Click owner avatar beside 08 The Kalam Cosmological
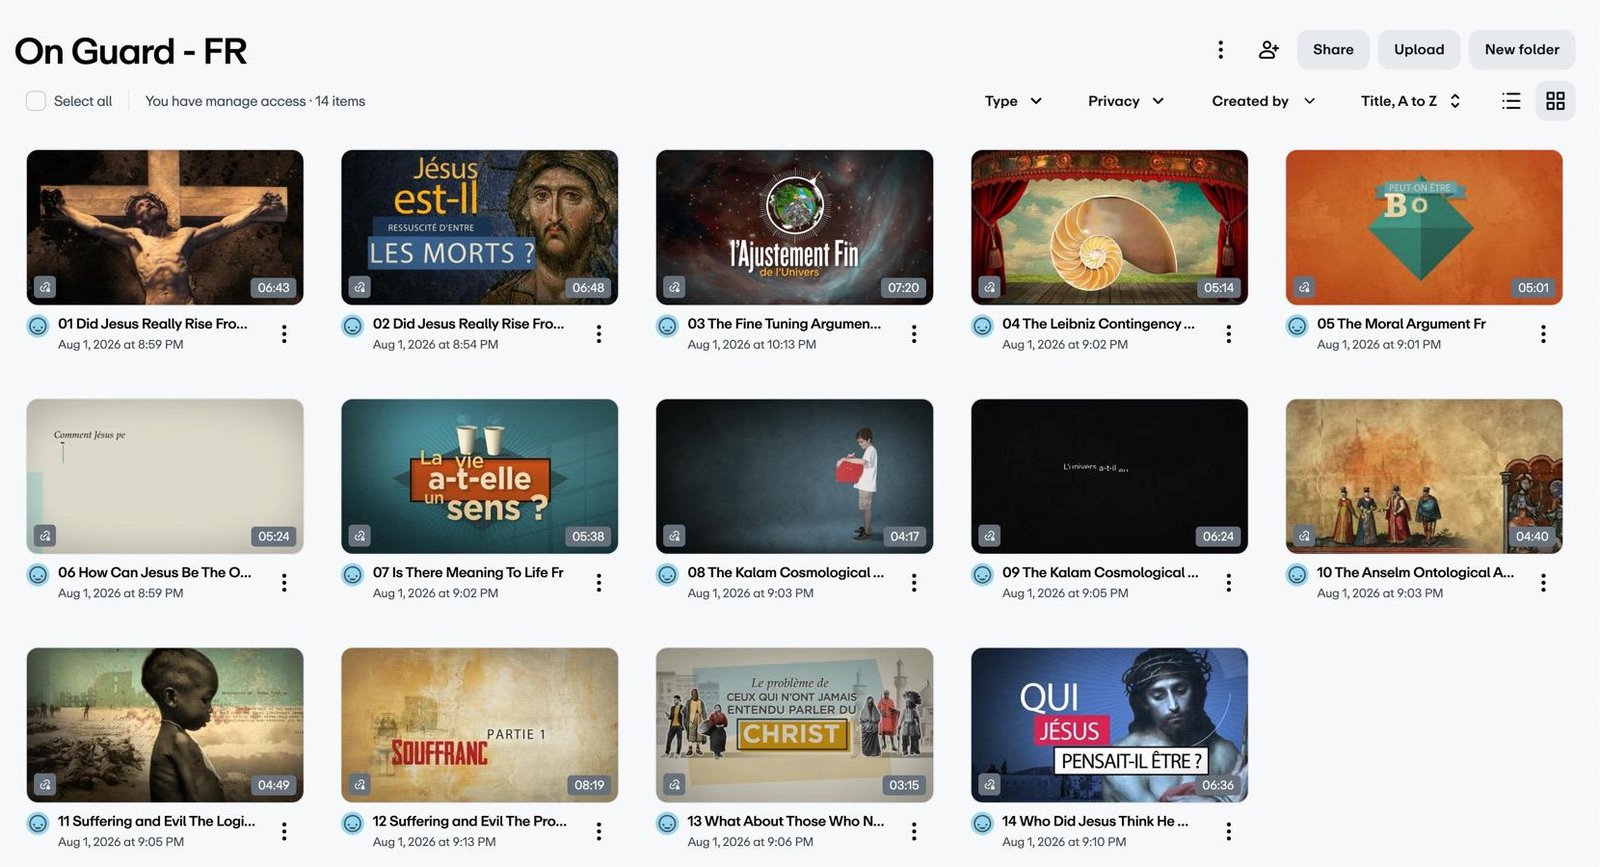1600x867 pixels. [667, 575]
